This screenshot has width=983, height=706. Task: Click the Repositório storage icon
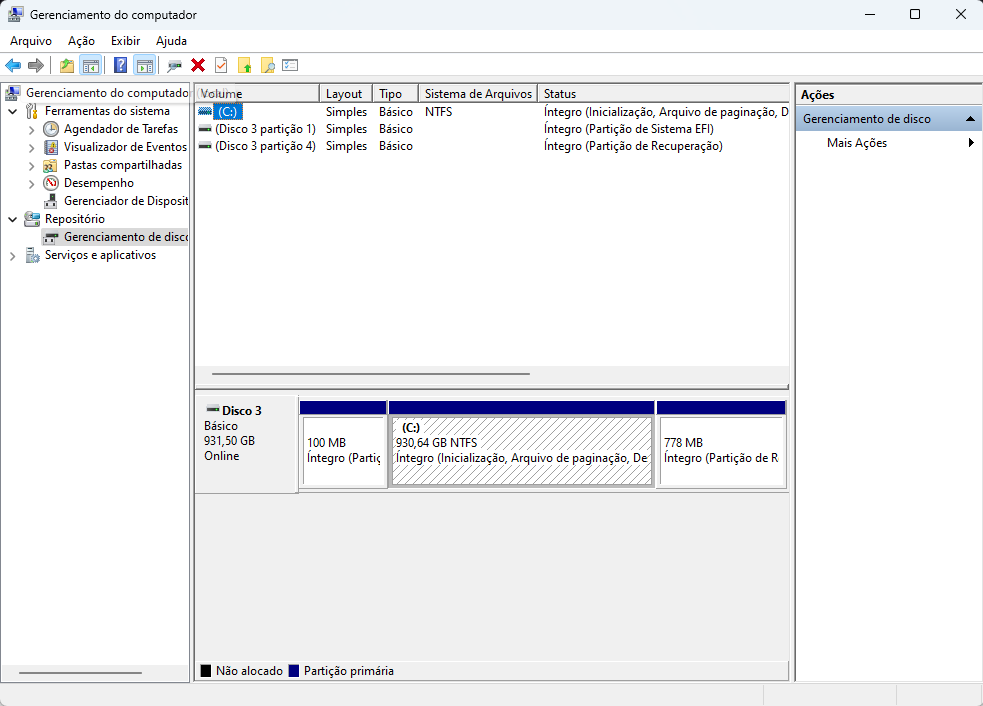(x=32, y=219)
